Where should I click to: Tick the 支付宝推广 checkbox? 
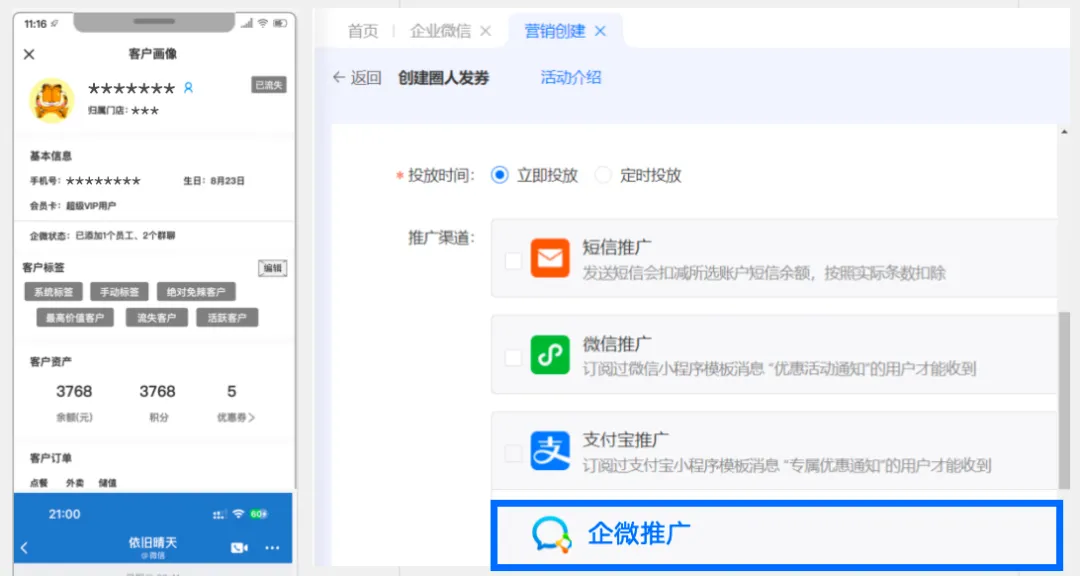[513, 453]
